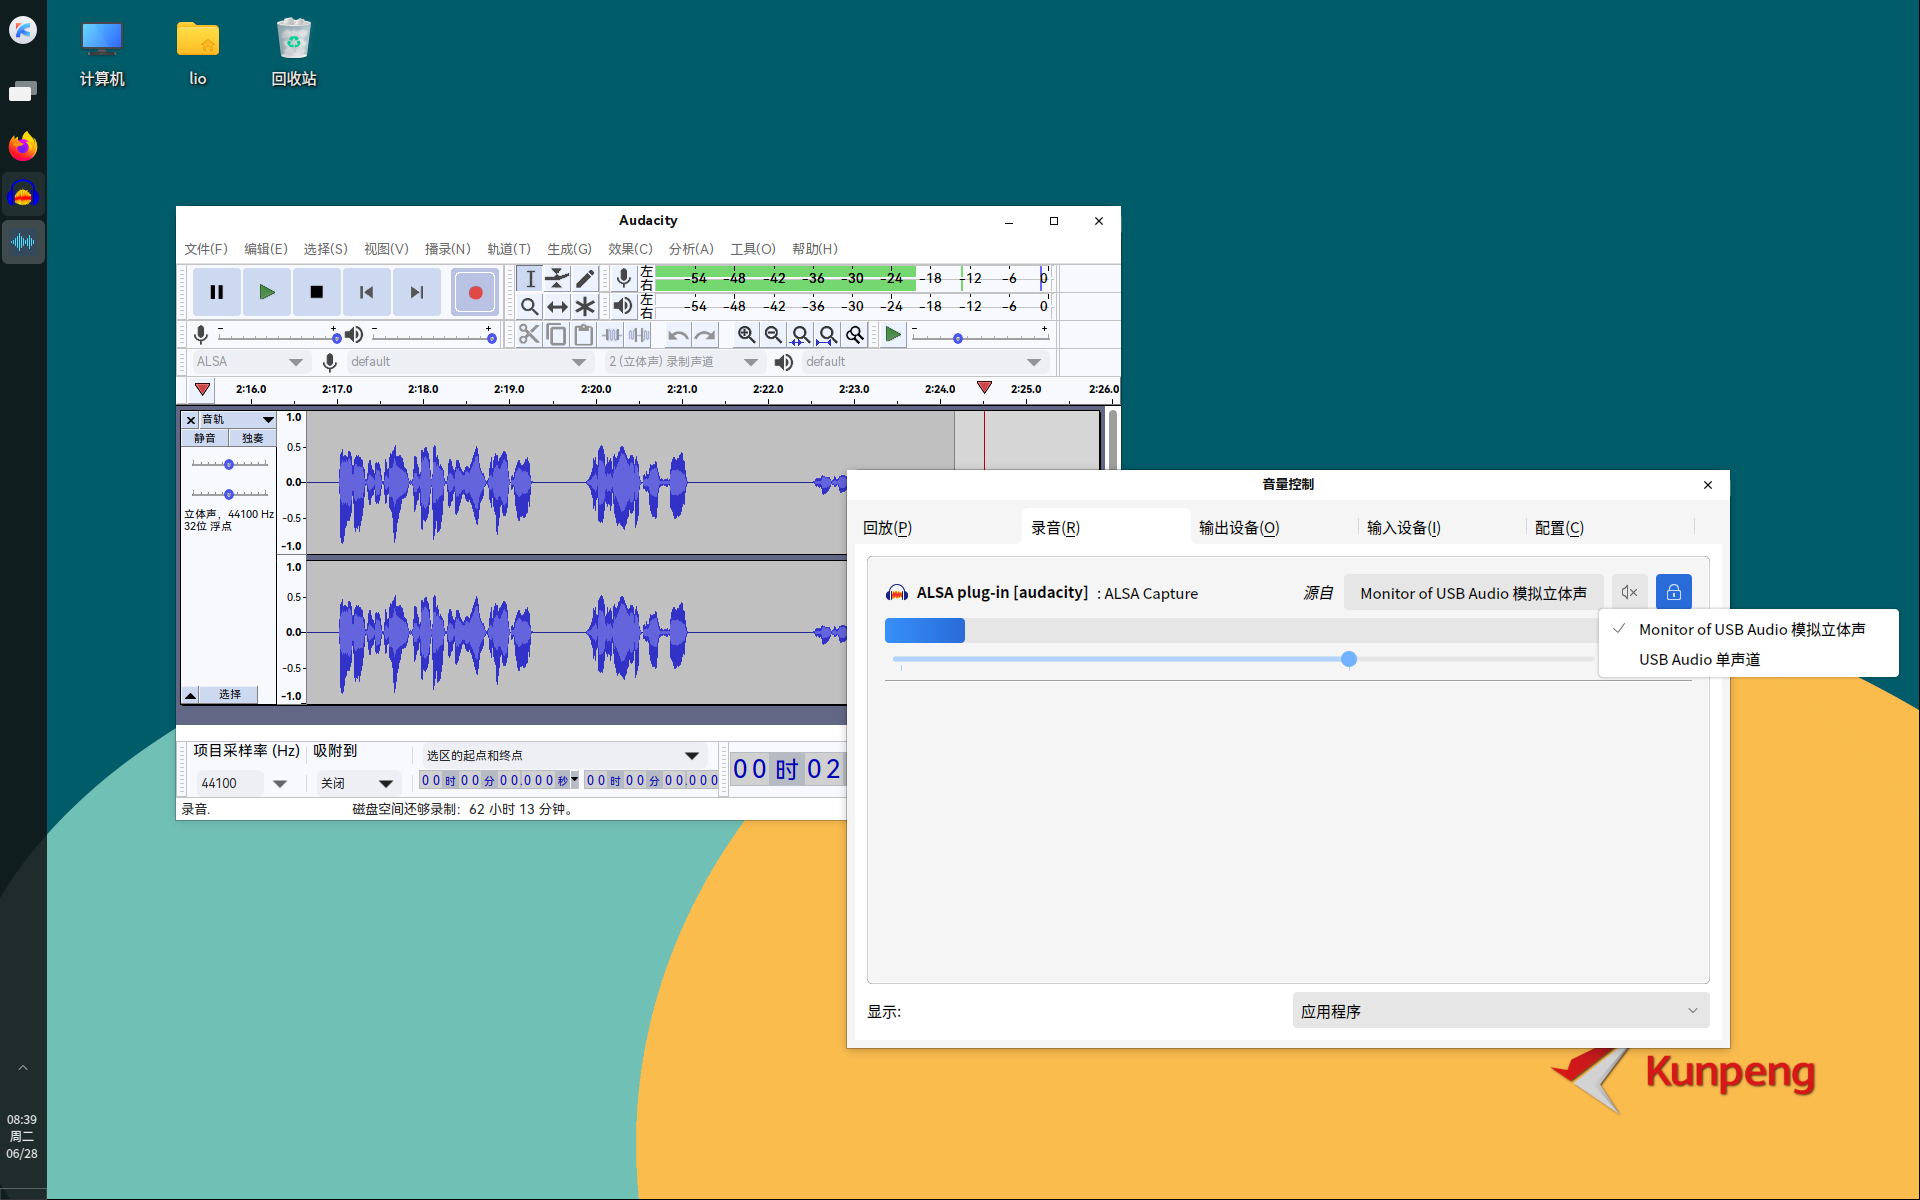Viewport: 1920px width, 1200px height.
Task: Select the Multi-Tool mode
Action: (x=585, y=306)
